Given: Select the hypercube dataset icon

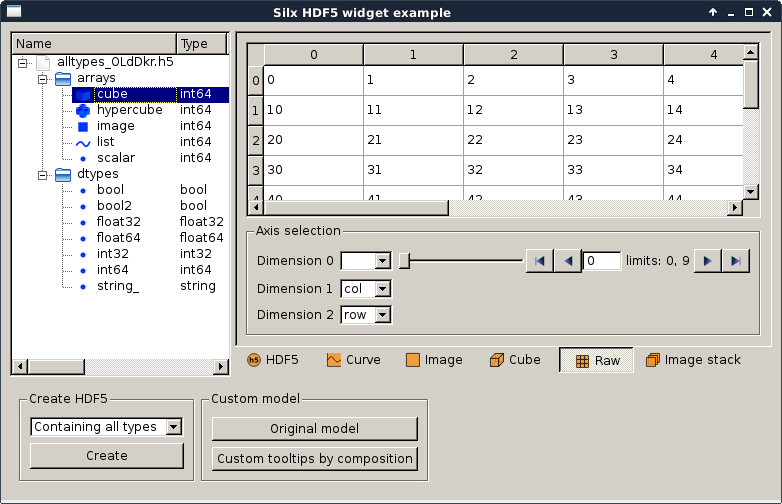Looking at the screenshot, I should [83, 110].
